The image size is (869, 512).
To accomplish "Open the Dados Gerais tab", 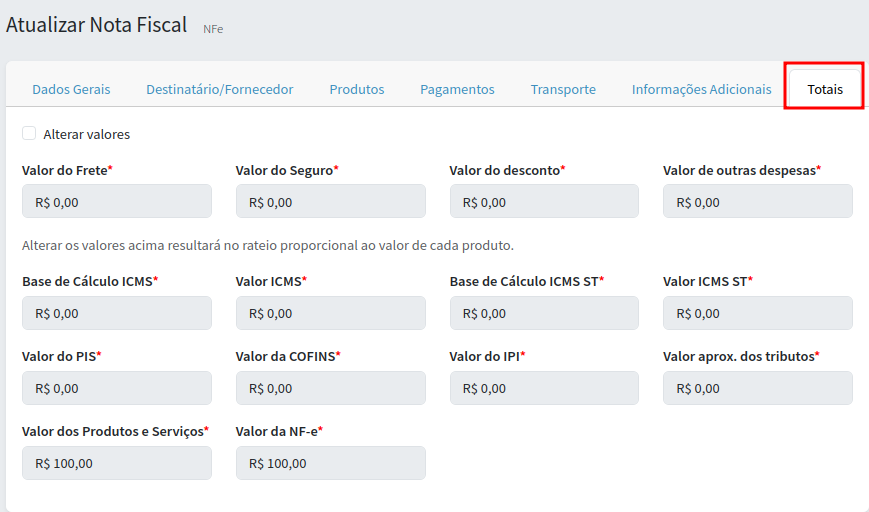I will click(x=71, y=89).
